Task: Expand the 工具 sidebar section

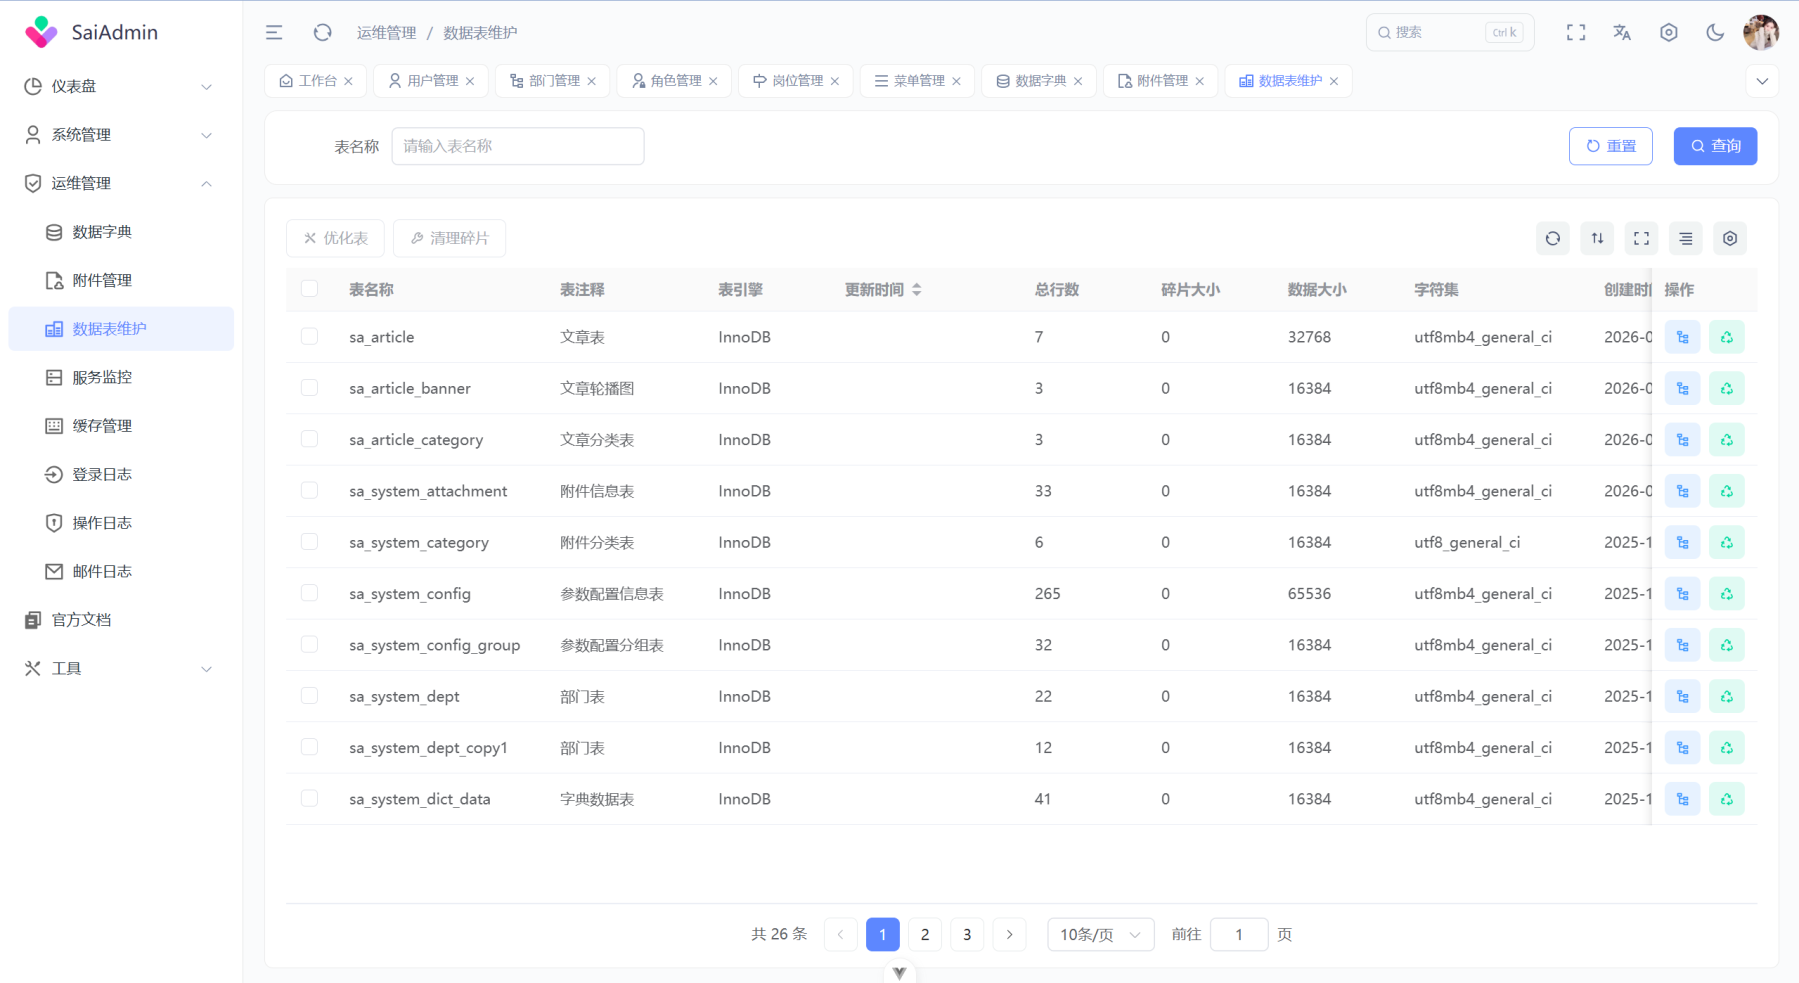Action: click(x=120, y=669)
